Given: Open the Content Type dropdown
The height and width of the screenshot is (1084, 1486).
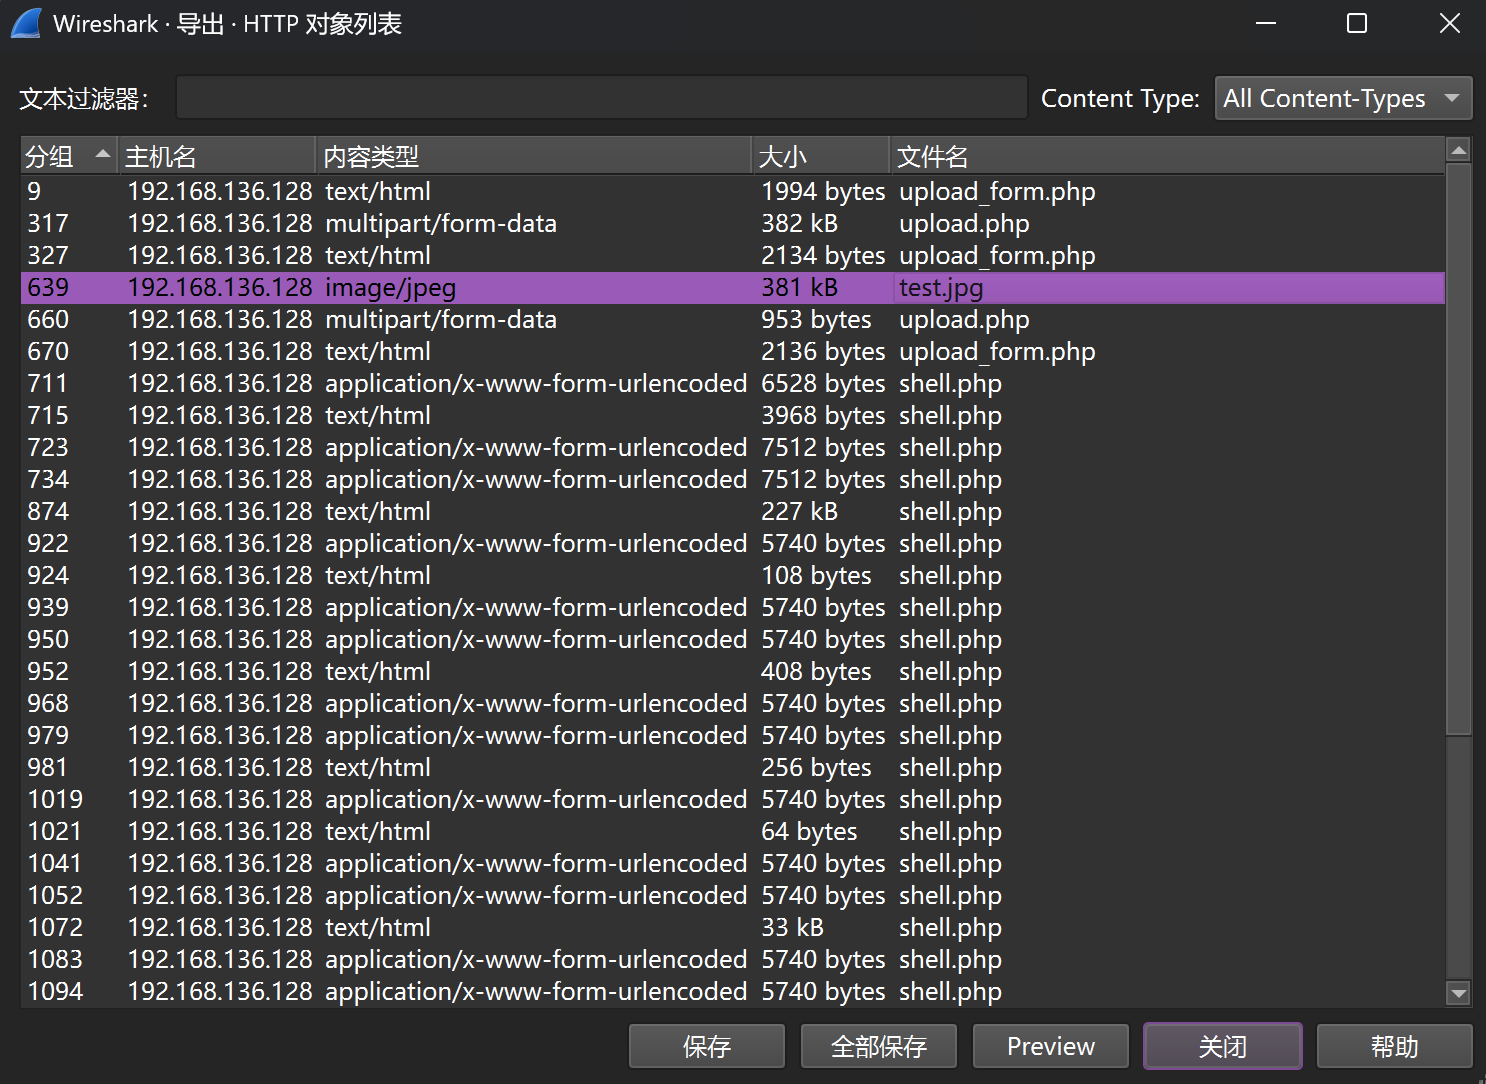Looking at the screenshot, I should pos(1343,98).
